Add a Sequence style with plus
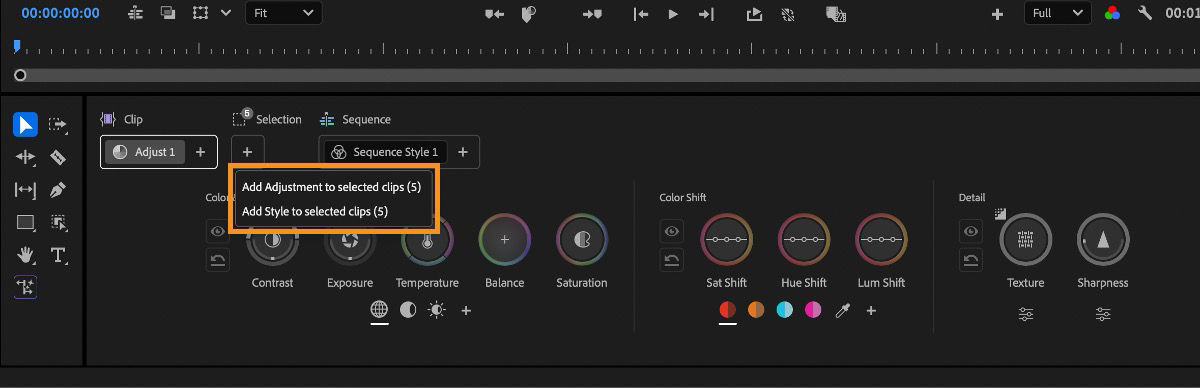Screen dimensions: 1200x388 click(x=462, y=152)
